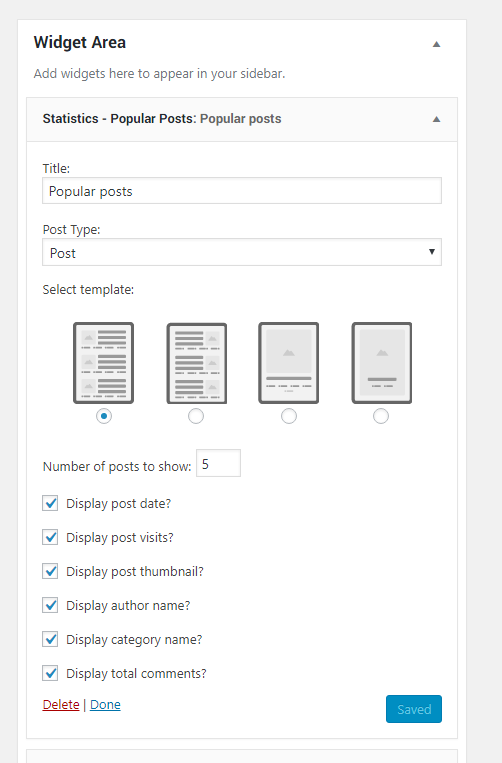Screen dimensions: 502x763
Task: Toggle Display total comments checkbox
Action: 50,673
